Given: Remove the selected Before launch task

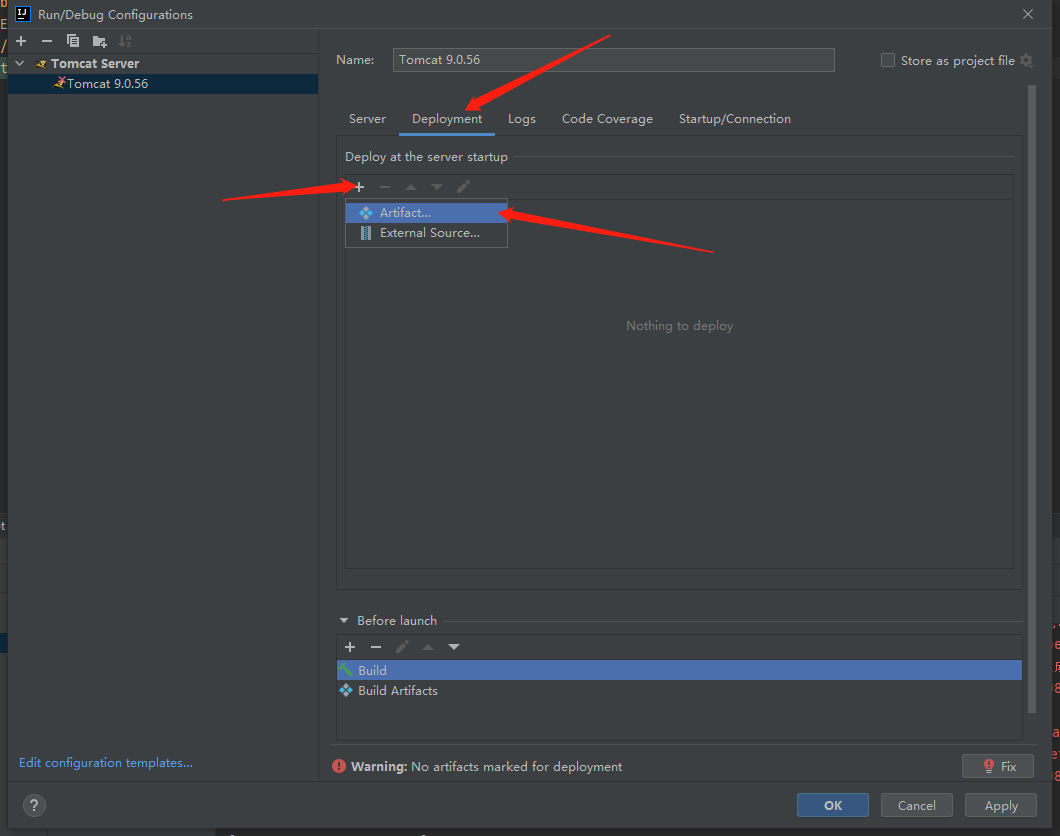Looking at the screenshot, I should 376,647.
